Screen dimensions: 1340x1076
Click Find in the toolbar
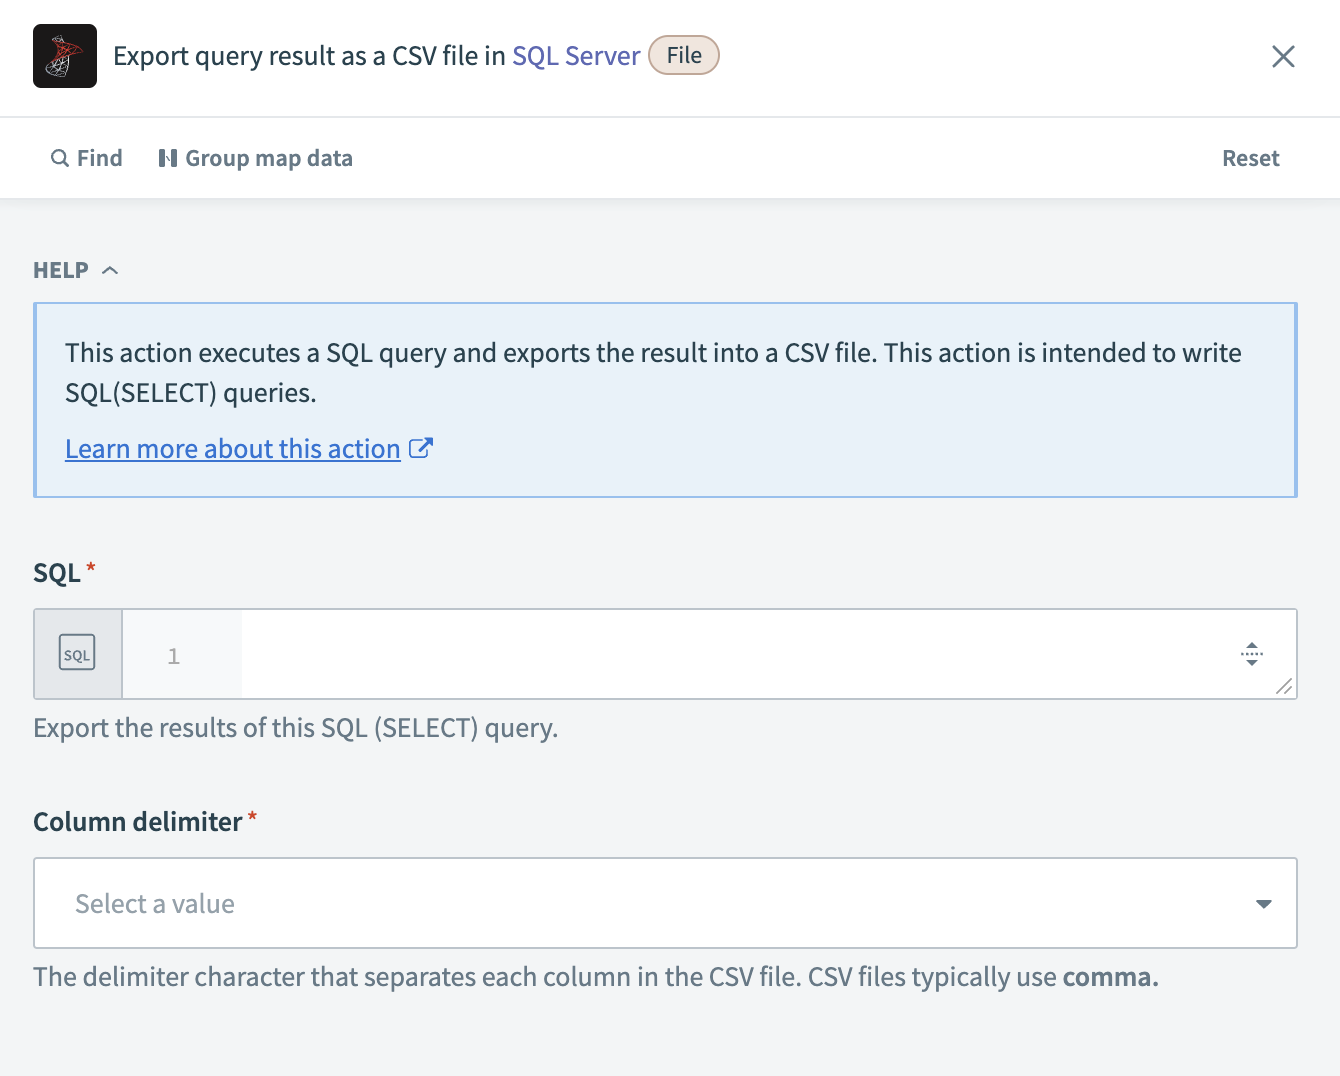(x=99, y=158)
